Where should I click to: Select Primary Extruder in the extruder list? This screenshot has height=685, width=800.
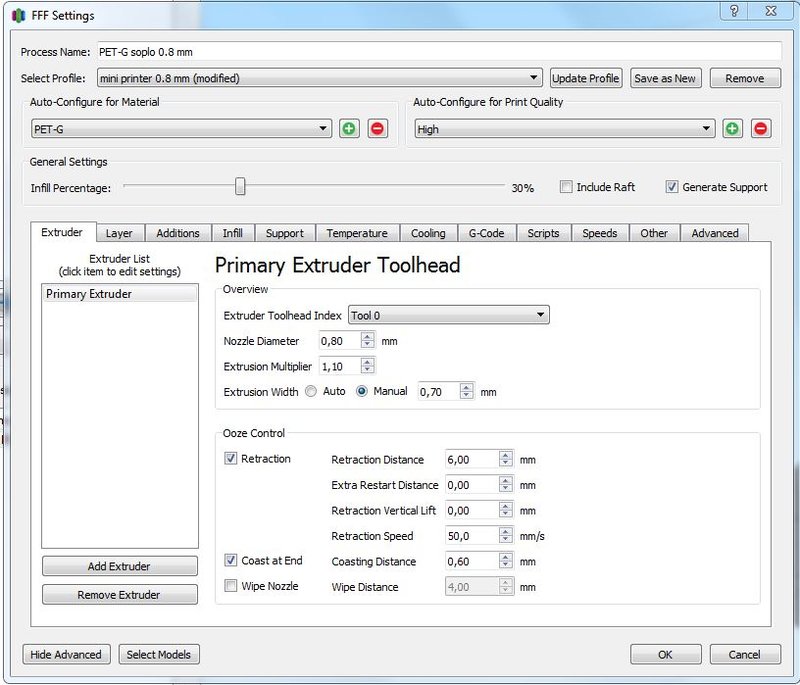(120, 294)
